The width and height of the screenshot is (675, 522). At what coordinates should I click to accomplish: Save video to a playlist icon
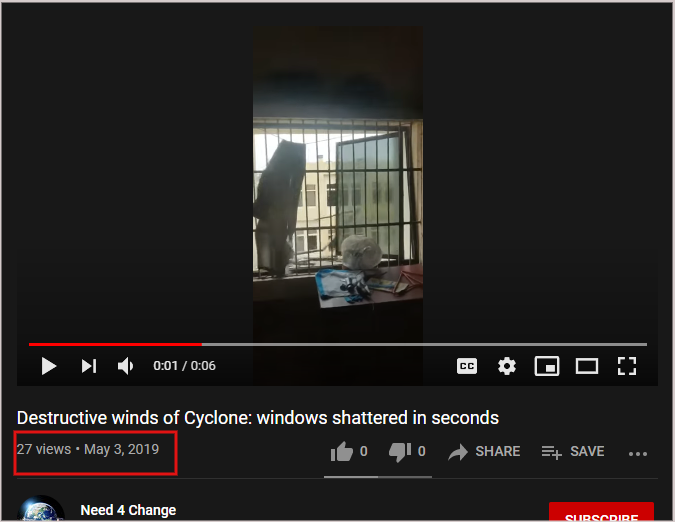point(551,452)
